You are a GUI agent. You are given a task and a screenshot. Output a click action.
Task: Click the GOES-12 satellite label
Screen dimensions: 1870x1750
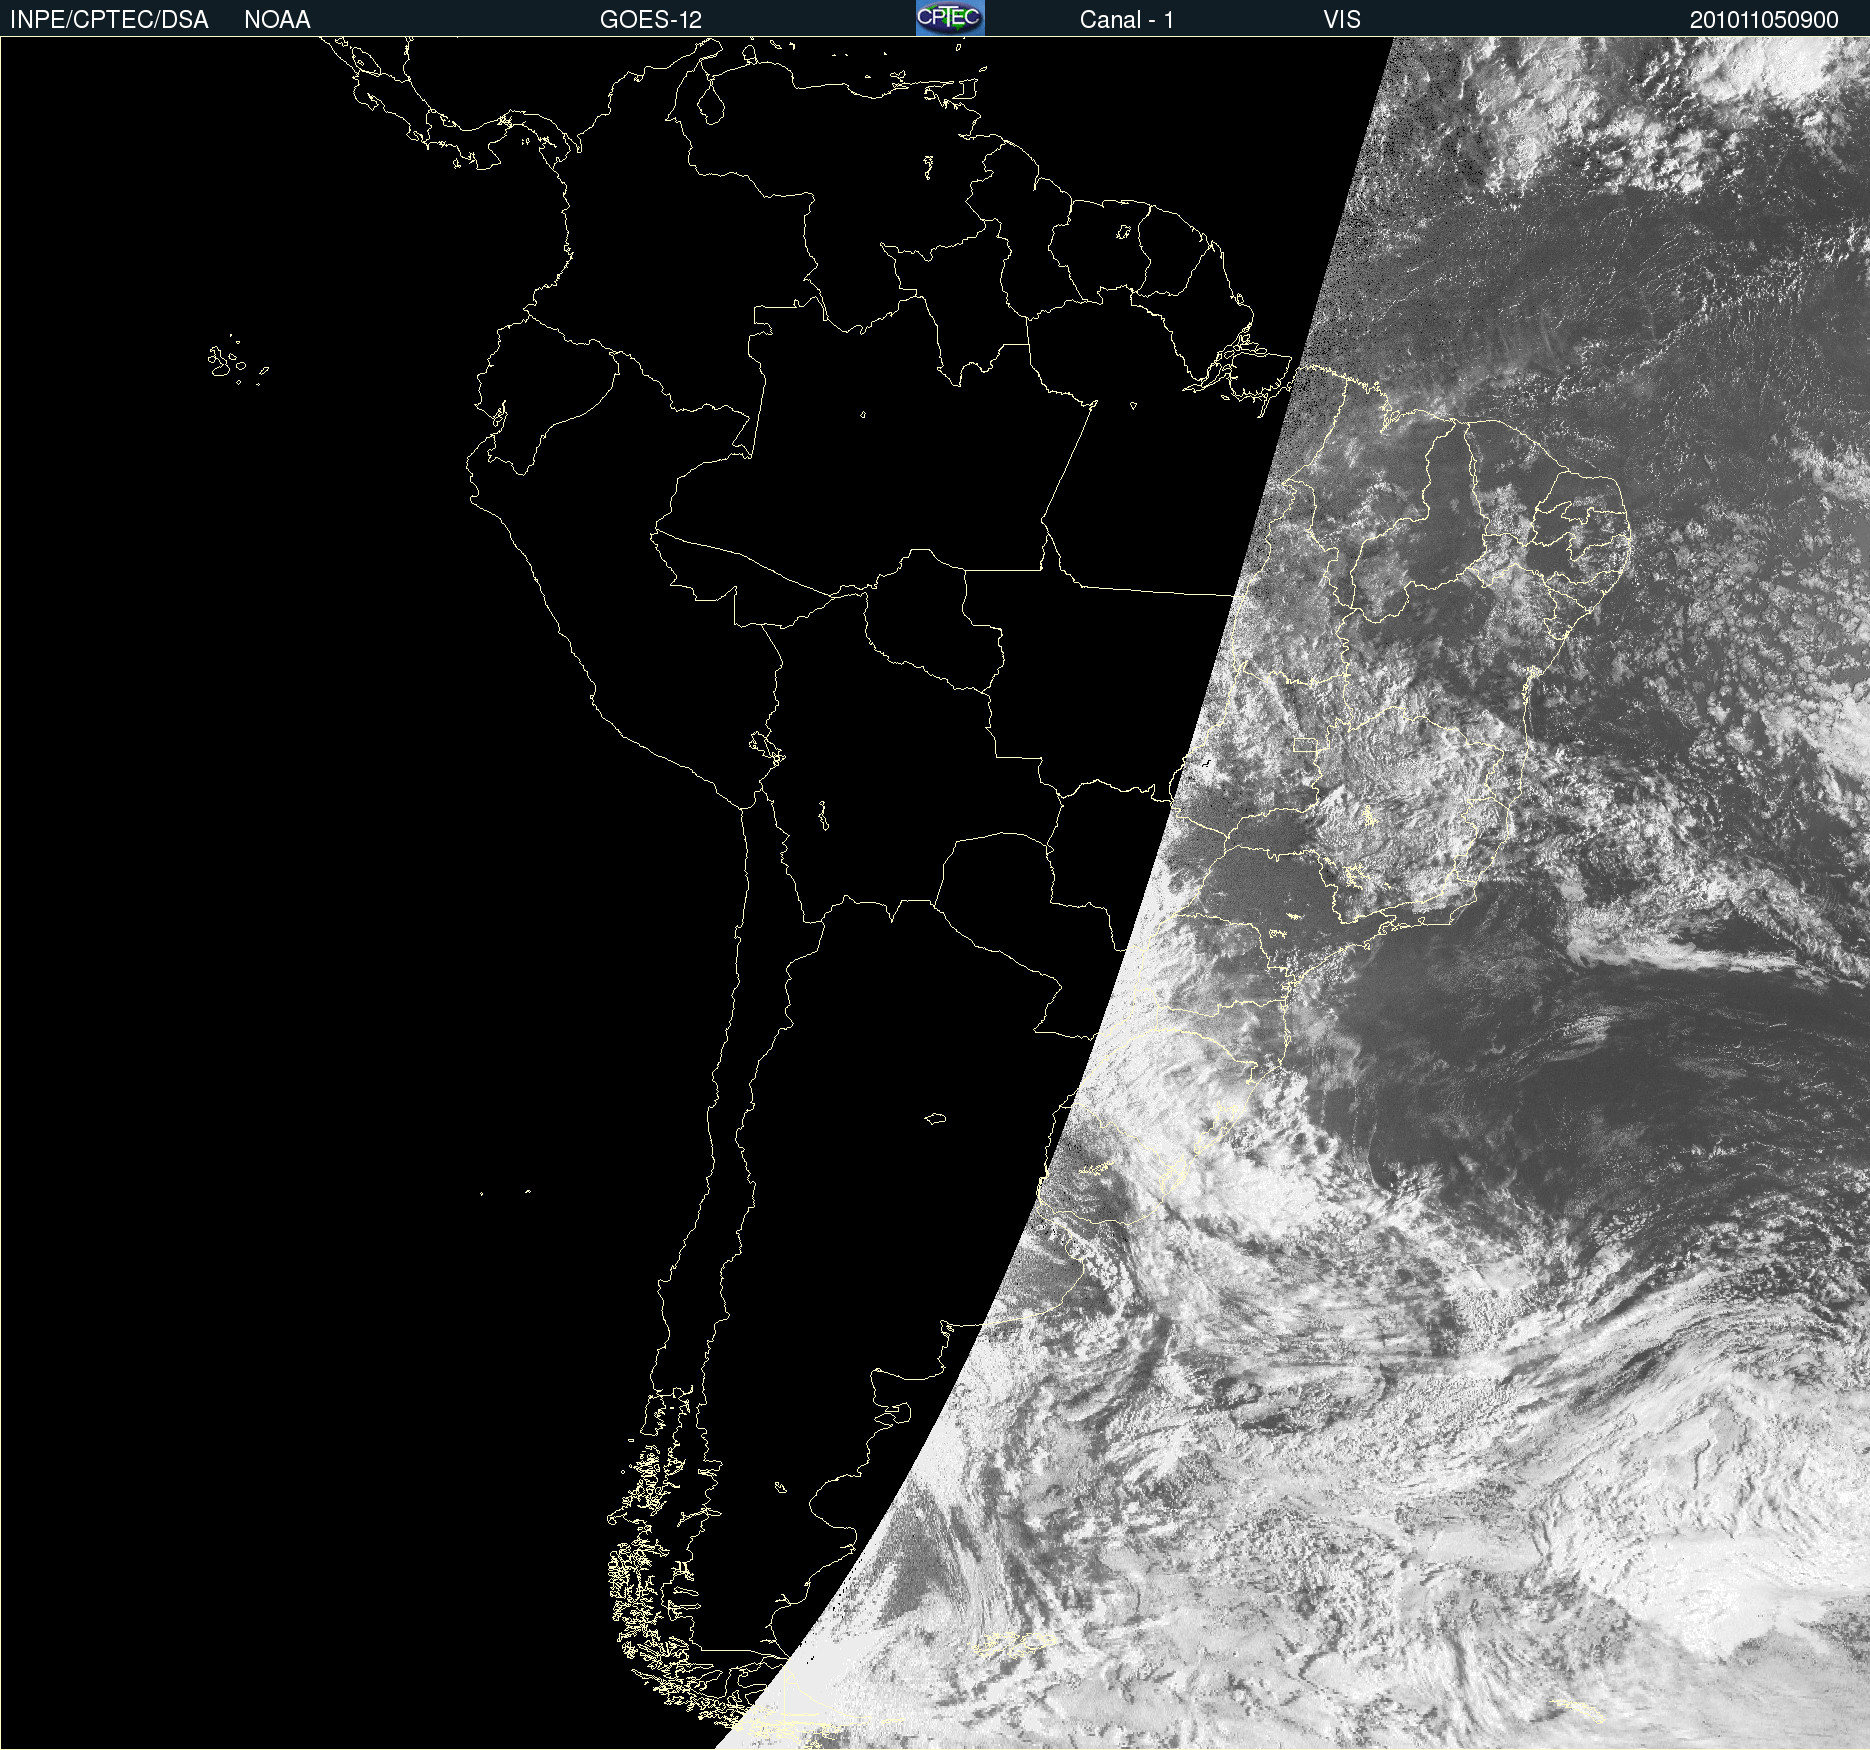click(650, 20)
